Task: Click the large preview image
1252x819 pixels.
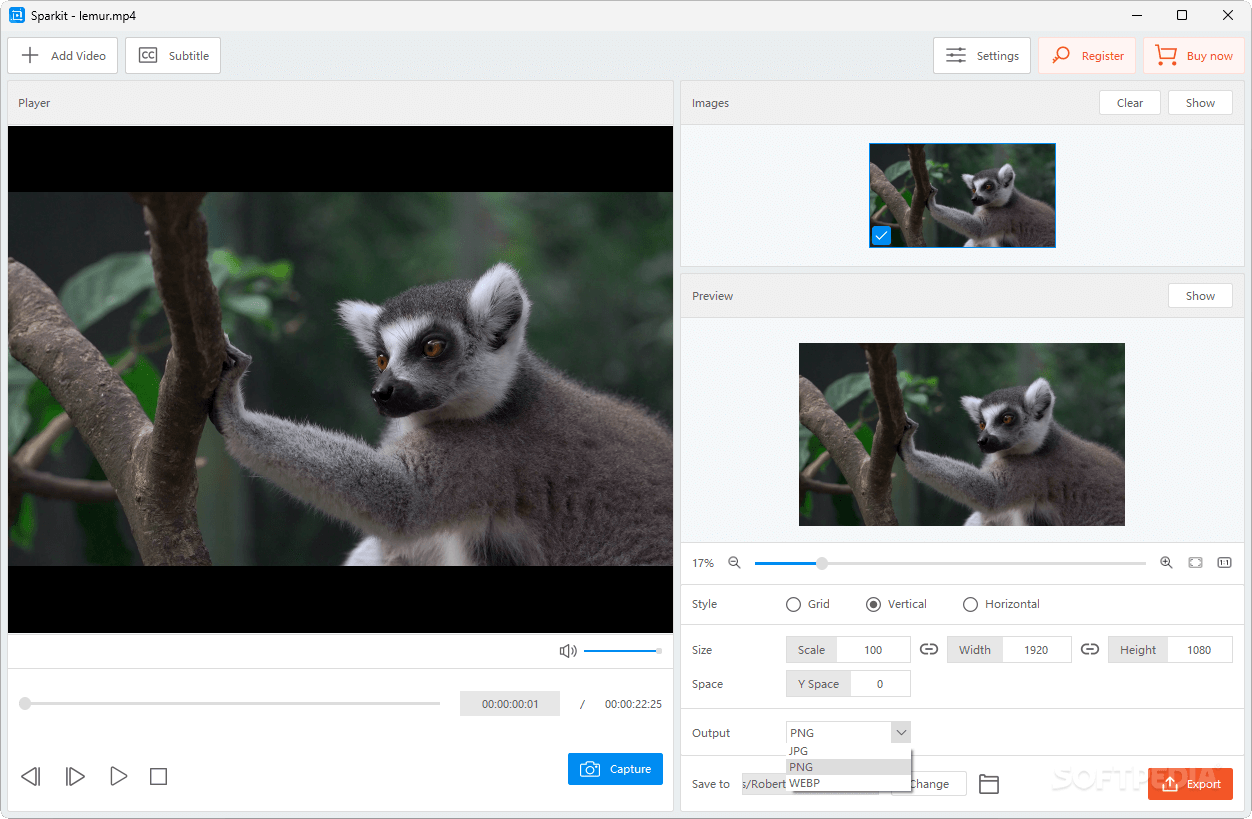Action: (x=962, y=434)
